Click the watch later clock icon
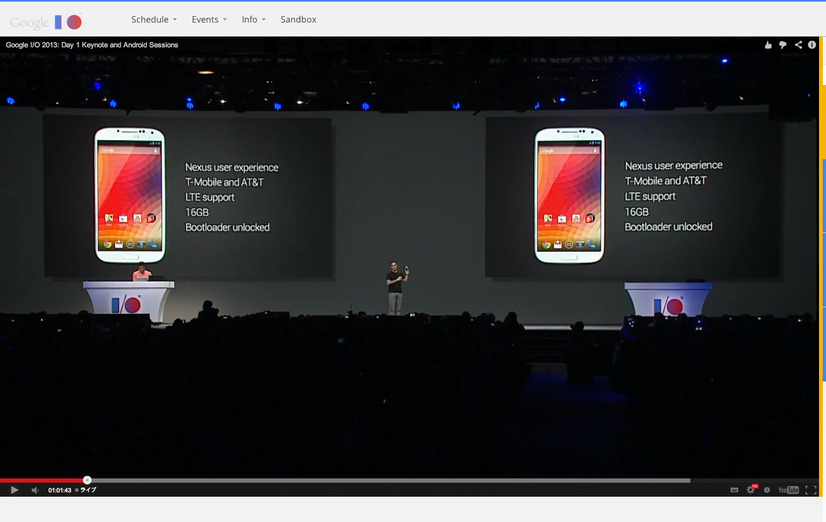This screenshot has width=826, height=522. 767,490
